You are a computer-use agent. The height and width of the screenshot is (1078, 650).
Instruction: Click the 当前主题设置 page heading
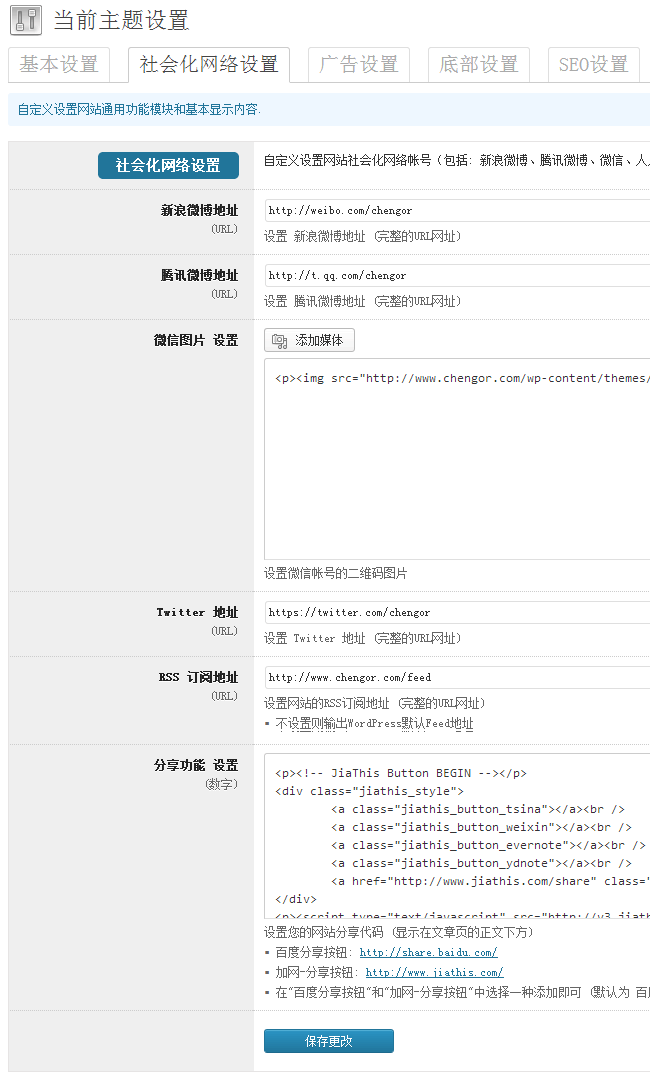pos(121,20)
